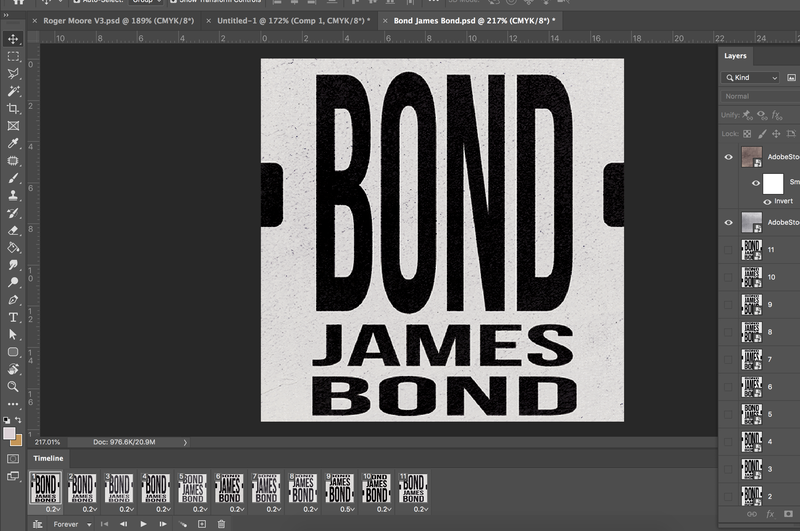Select the Zoom tool
Viewport: 800px width, 531px height.
coord(13,387)
